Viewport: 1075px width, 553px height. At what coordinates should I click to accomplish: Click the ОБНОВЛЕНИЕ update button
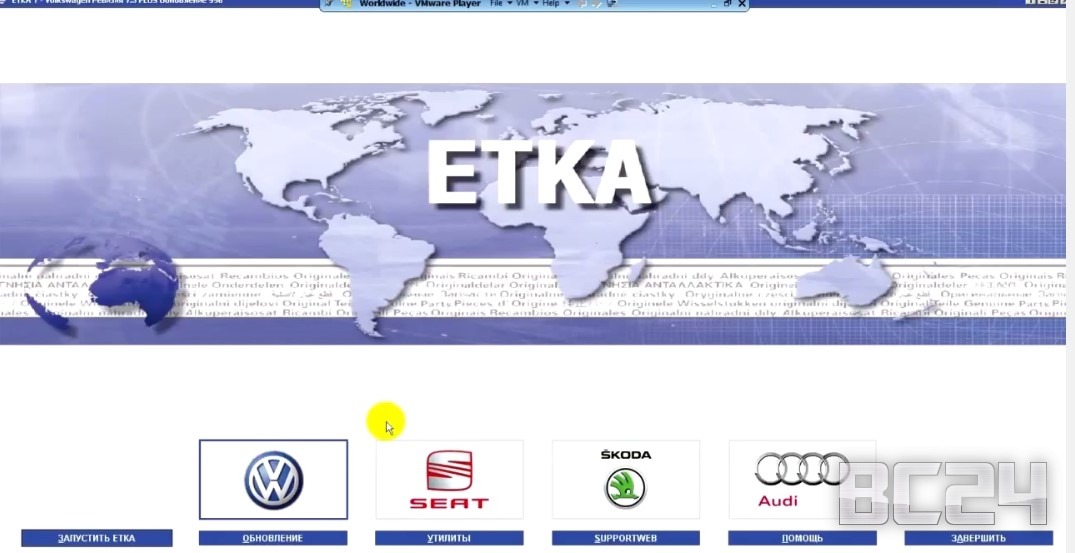[273, 538]
